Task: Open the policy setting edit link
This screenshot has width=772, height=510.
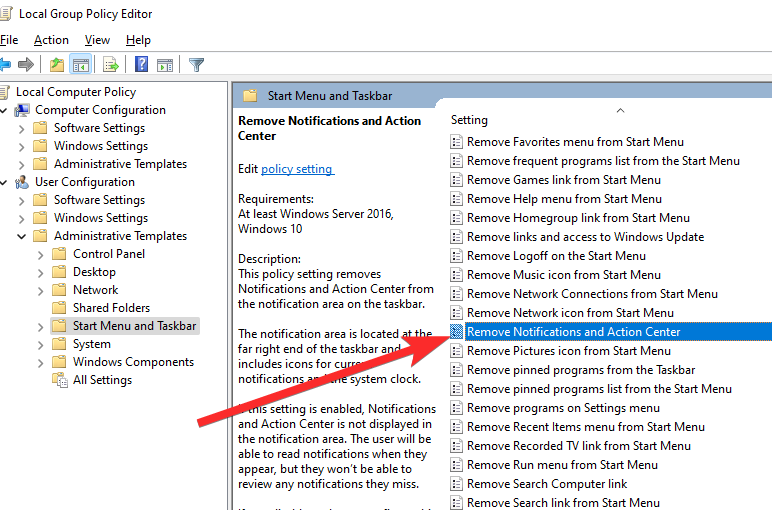Action: (297, 169)
